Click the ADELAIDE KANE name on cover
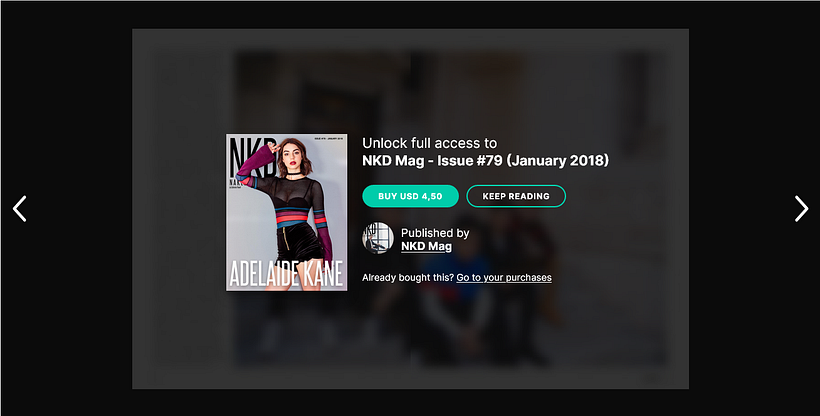 (x=287, y=274)
